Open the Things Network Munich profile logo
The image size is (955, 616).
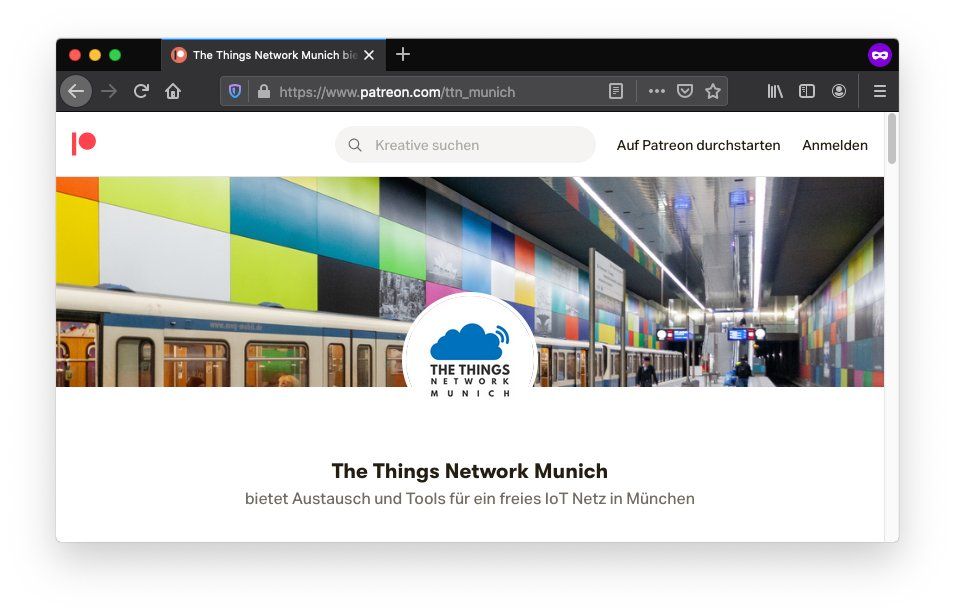pyautogui.click(x=470, y=359)
